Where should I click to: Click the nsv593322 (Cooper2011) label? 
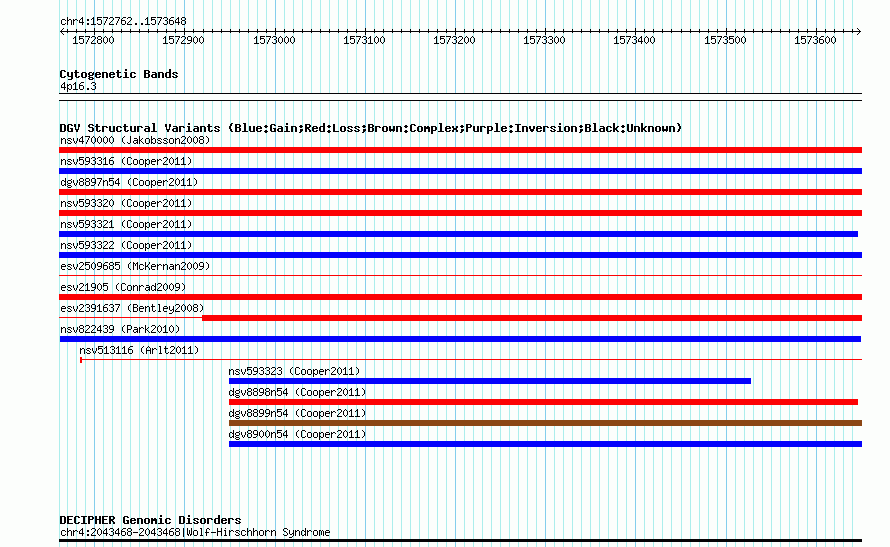point(126,245)
